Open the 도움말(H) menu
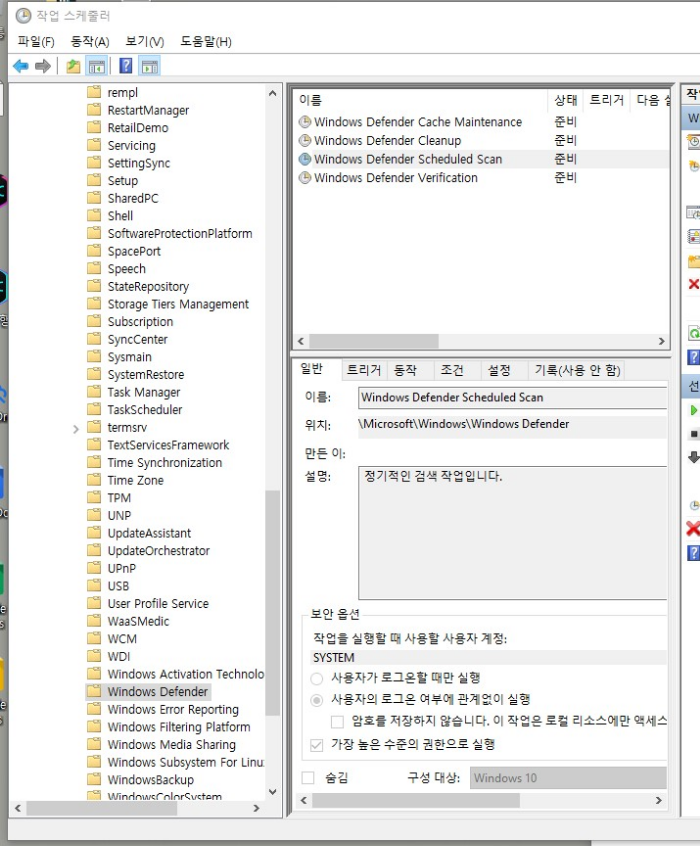Viewport: 700px width, 846px height. [x=206, y=42]
